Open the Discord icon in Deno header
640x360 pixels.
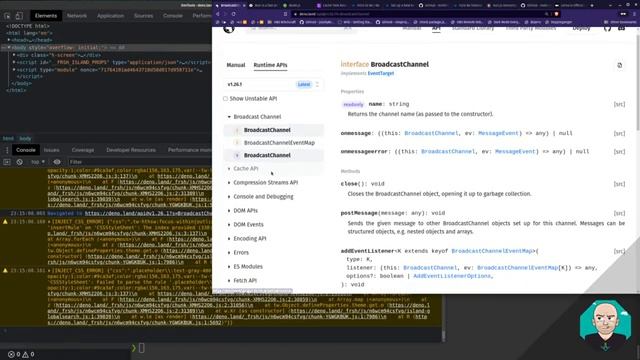(x=621, y=29)
